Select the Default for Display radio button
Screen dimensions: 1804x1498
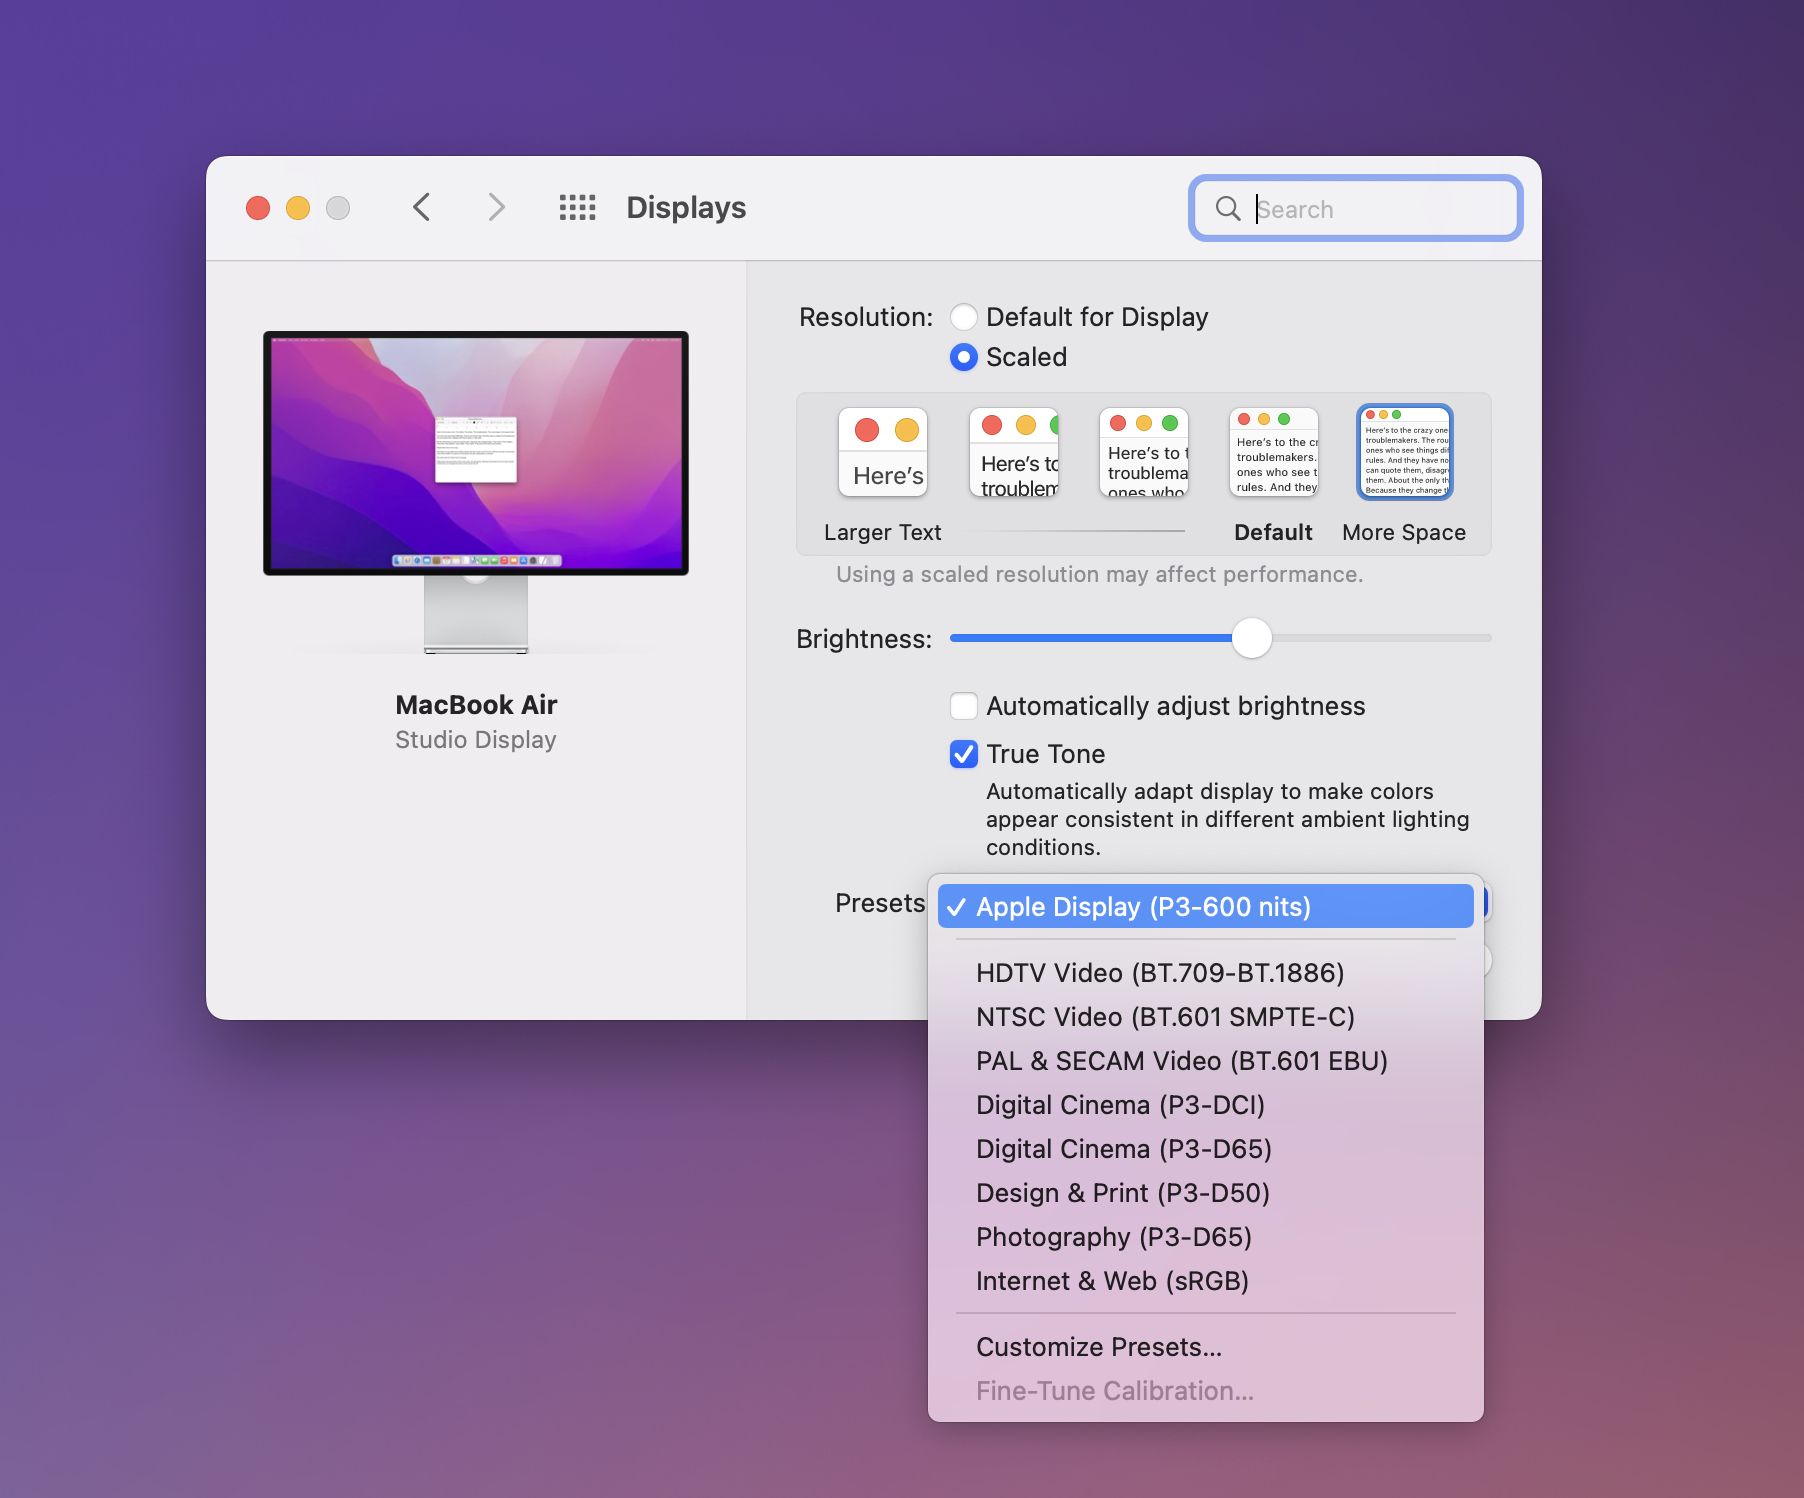coord(964,317)
